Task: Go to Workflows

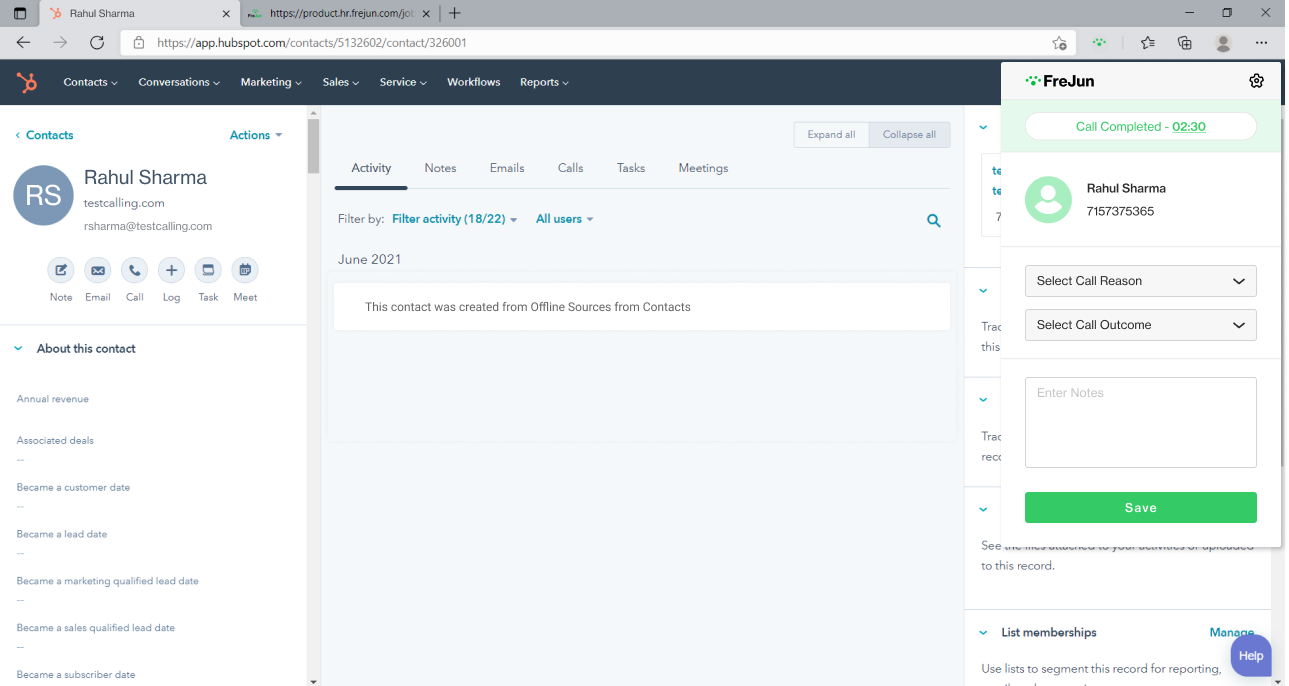Action: (474, 82)
